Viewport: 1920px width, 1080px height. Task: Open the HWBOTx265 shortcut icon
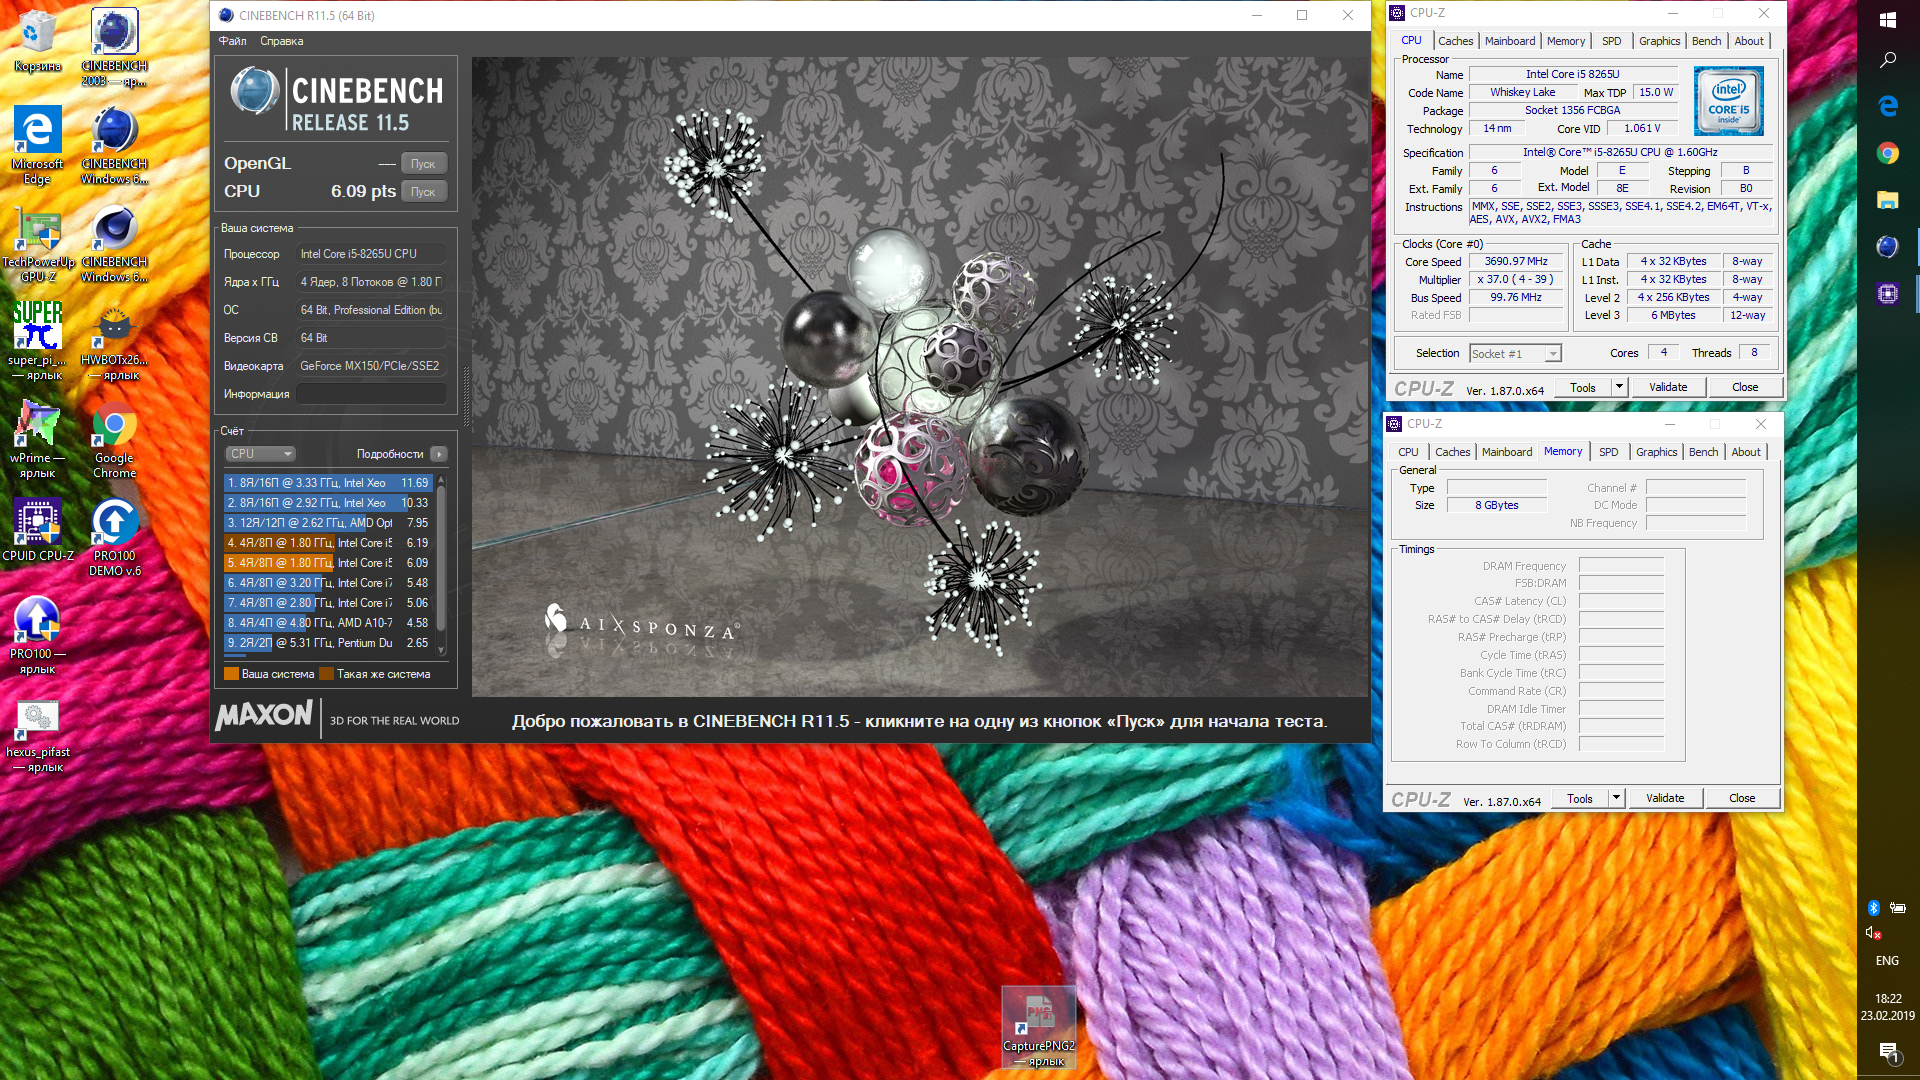pos(114,342)
